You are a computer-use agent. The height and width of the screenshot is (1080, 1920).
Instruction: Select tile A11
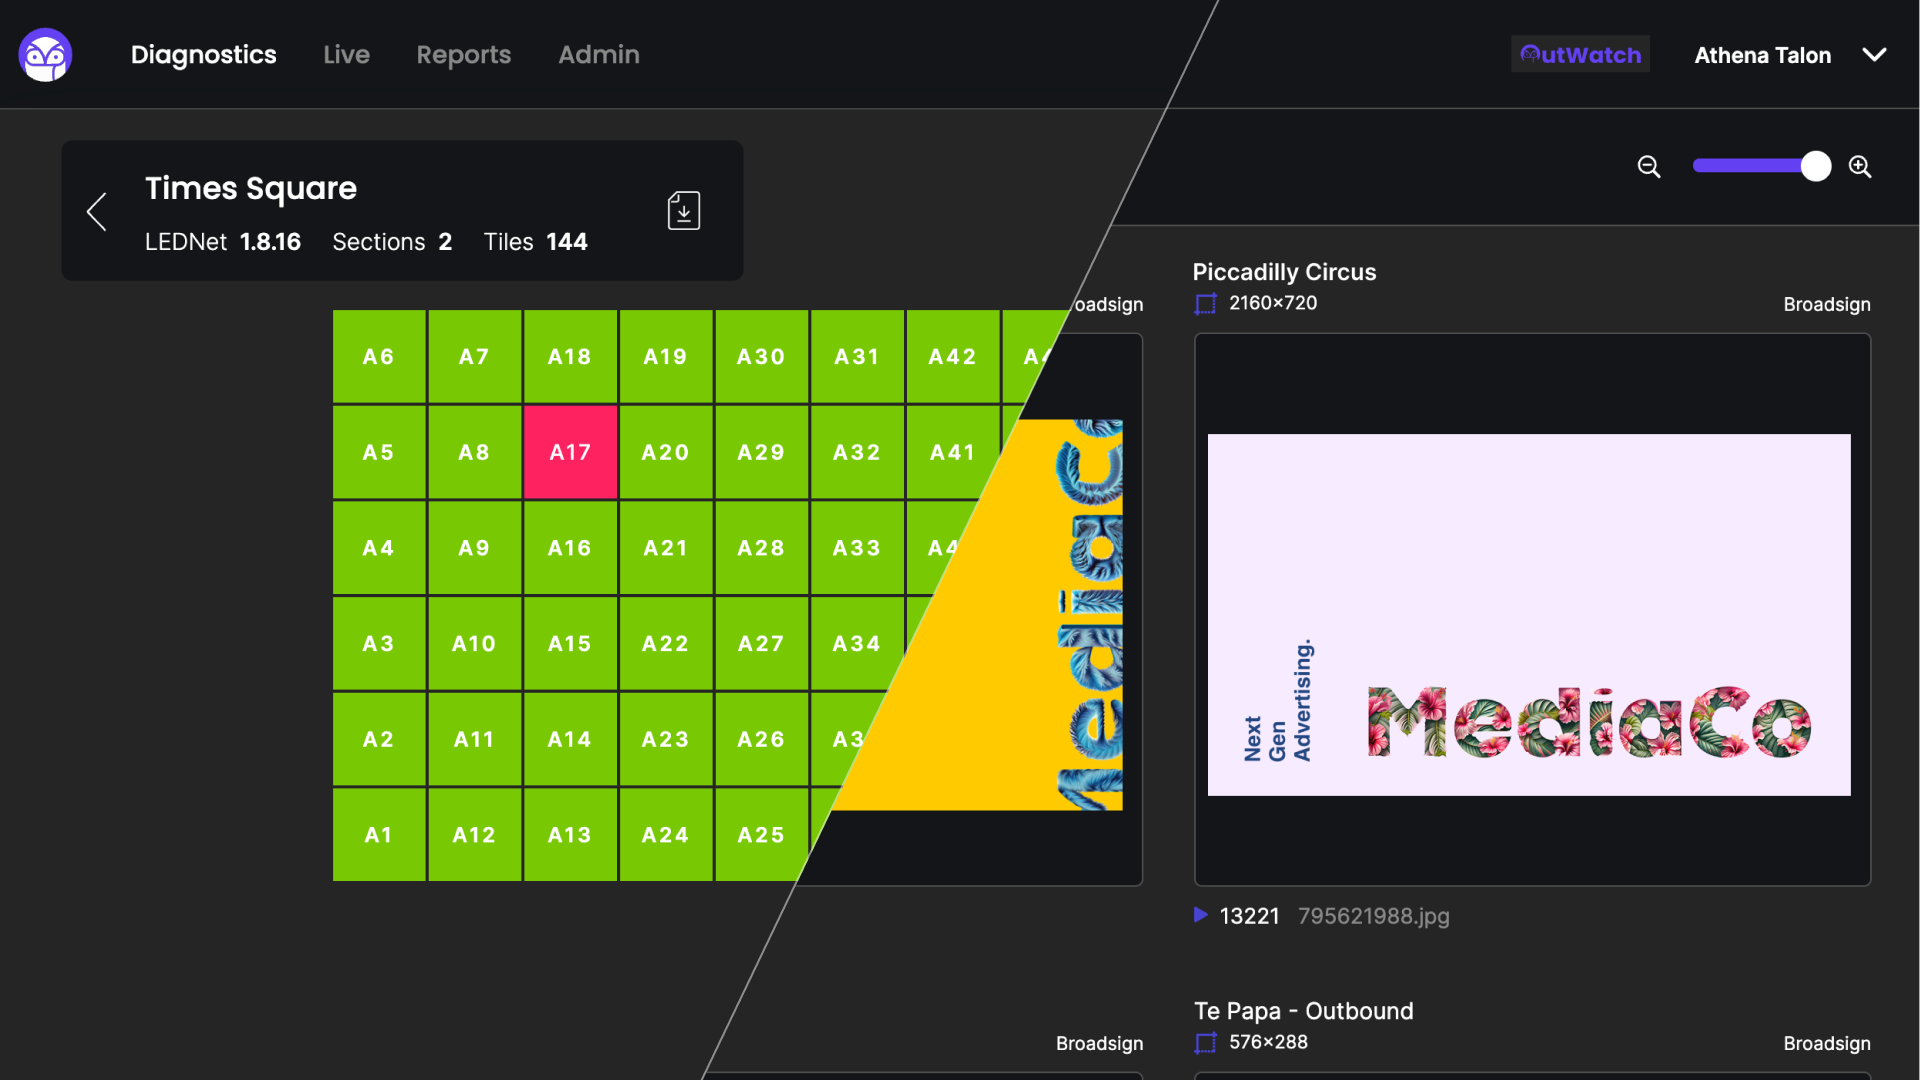474,739
